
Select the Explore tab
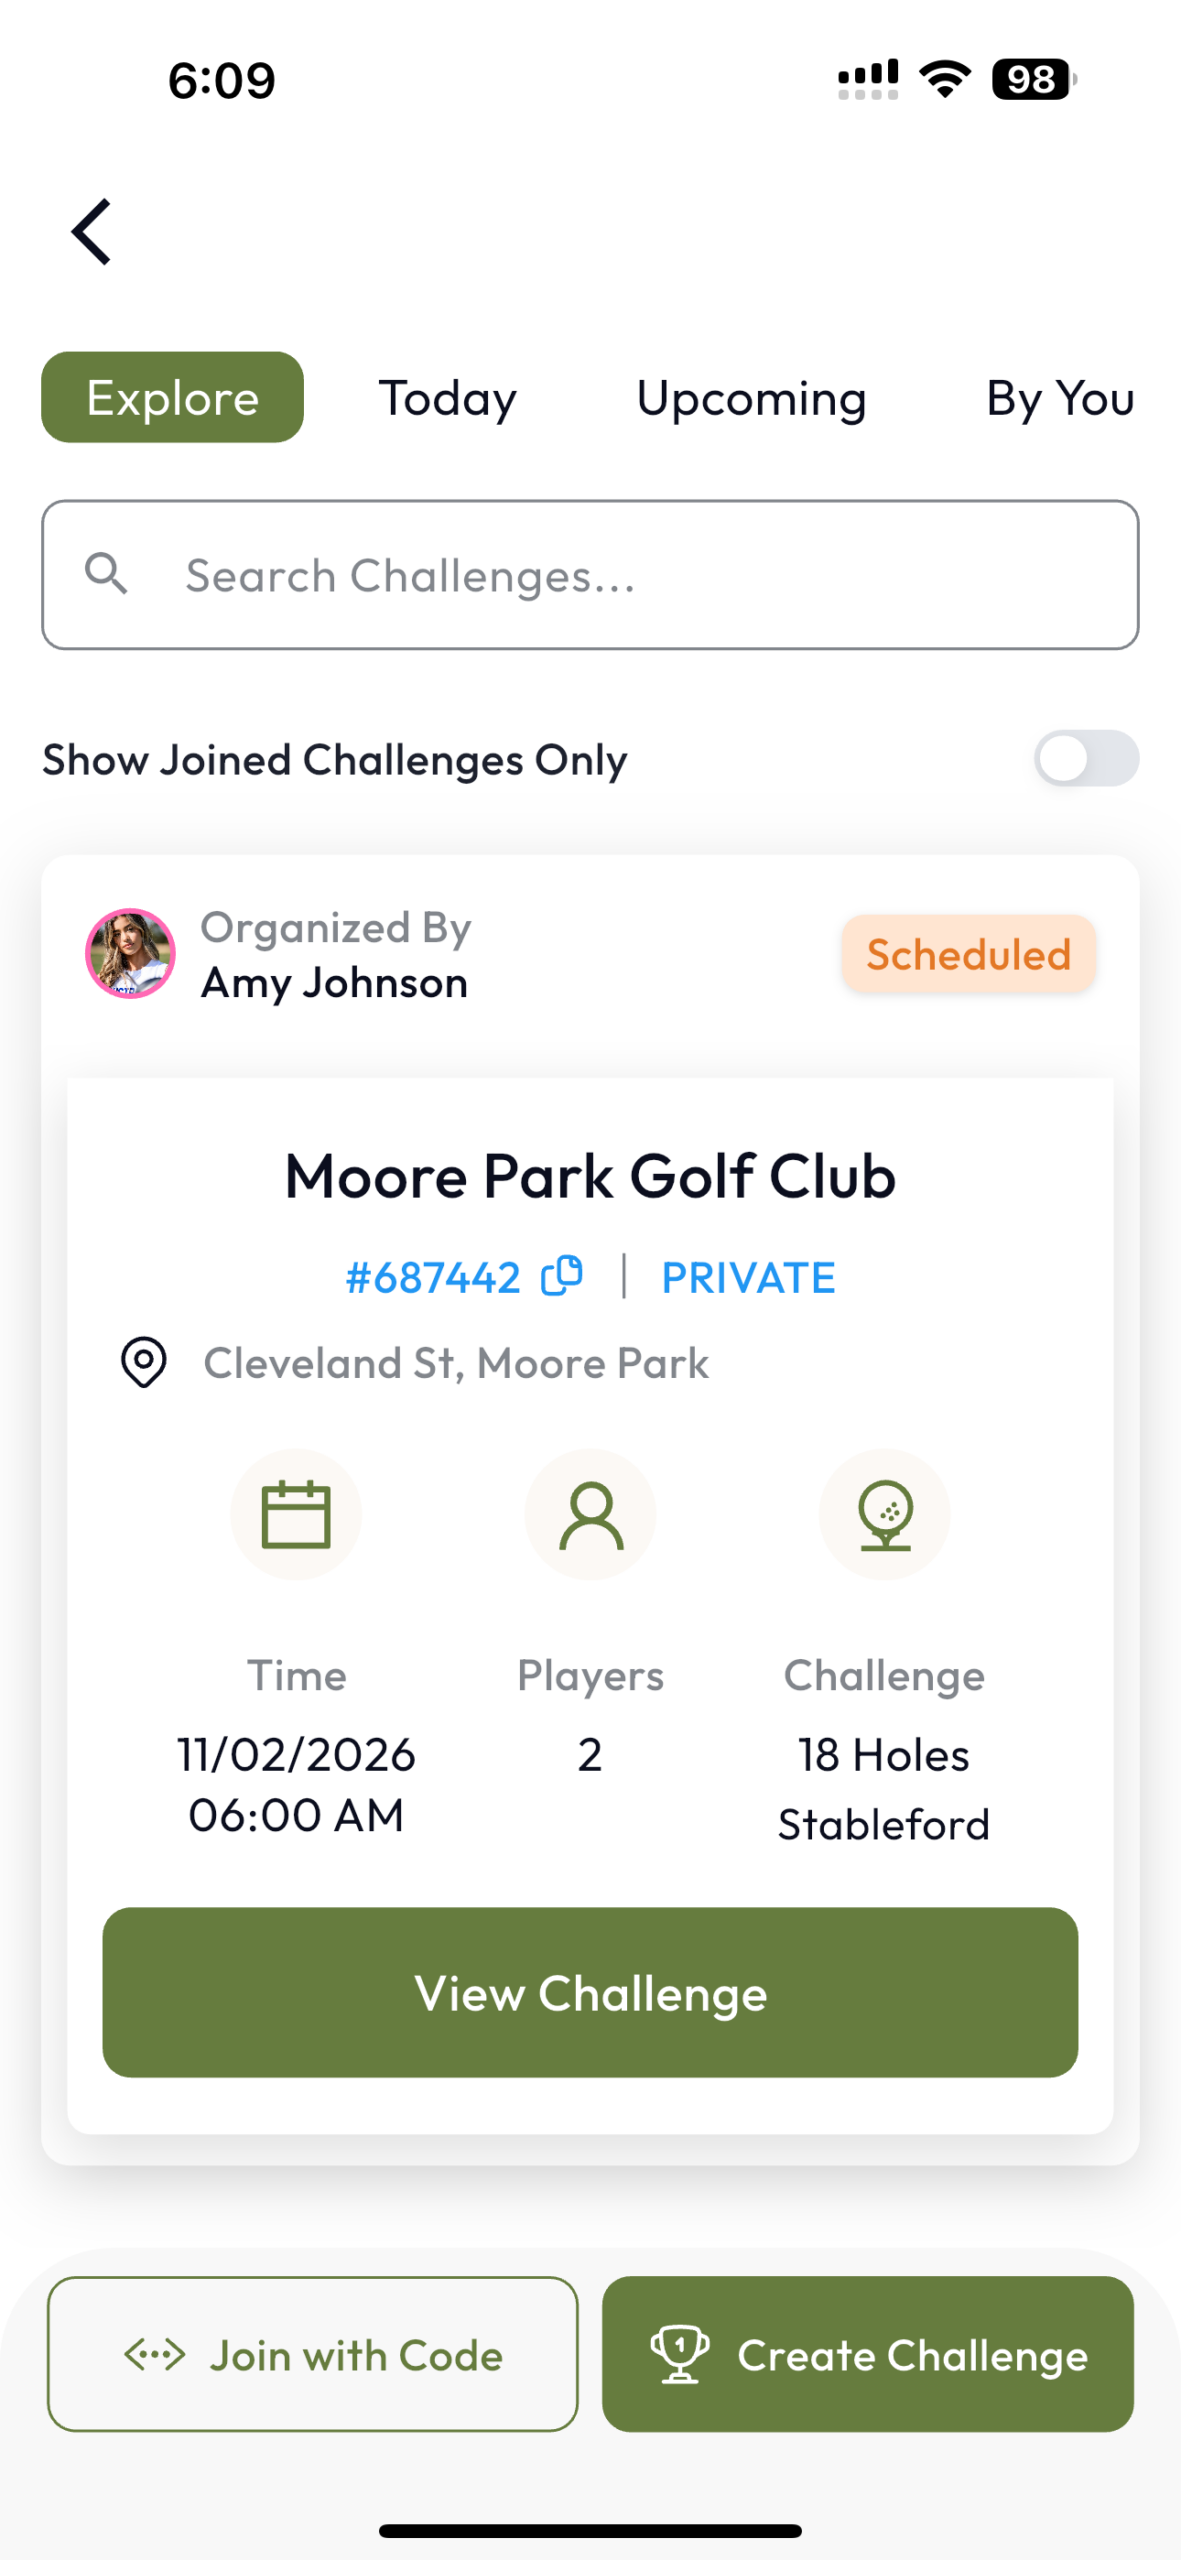coord(172,398)
